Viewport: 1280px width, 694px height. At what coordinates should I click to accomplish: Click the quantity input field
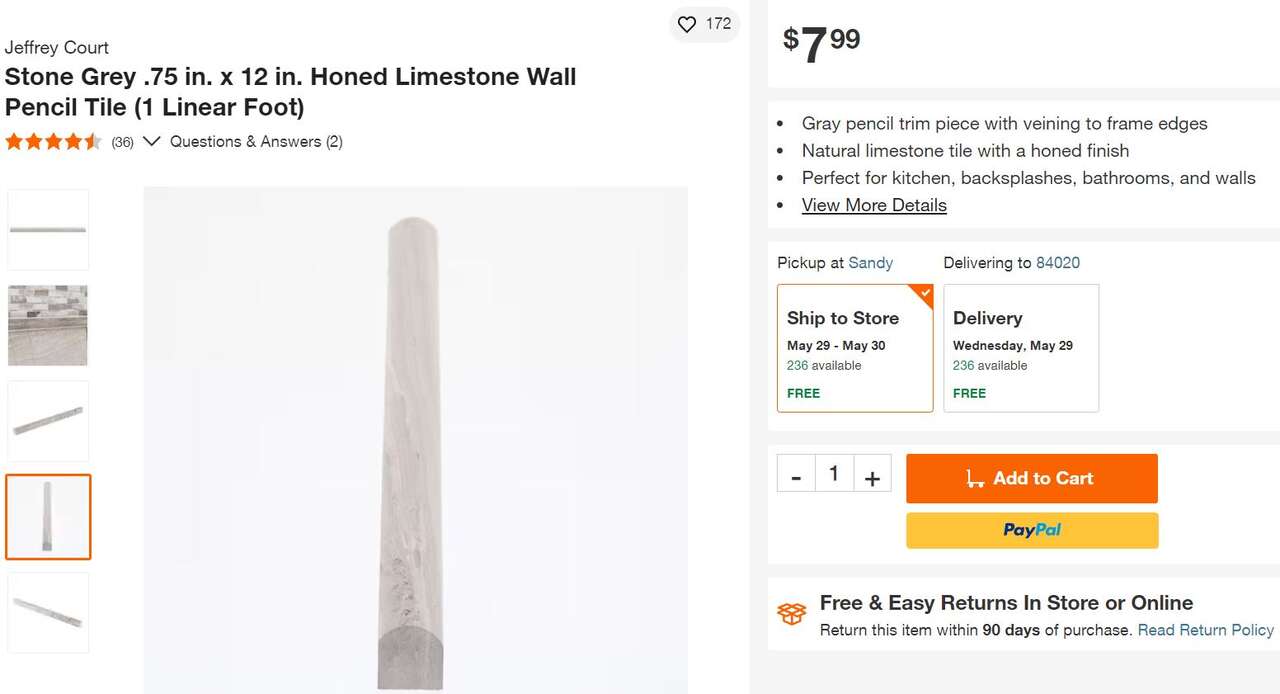tap(834, 473)
